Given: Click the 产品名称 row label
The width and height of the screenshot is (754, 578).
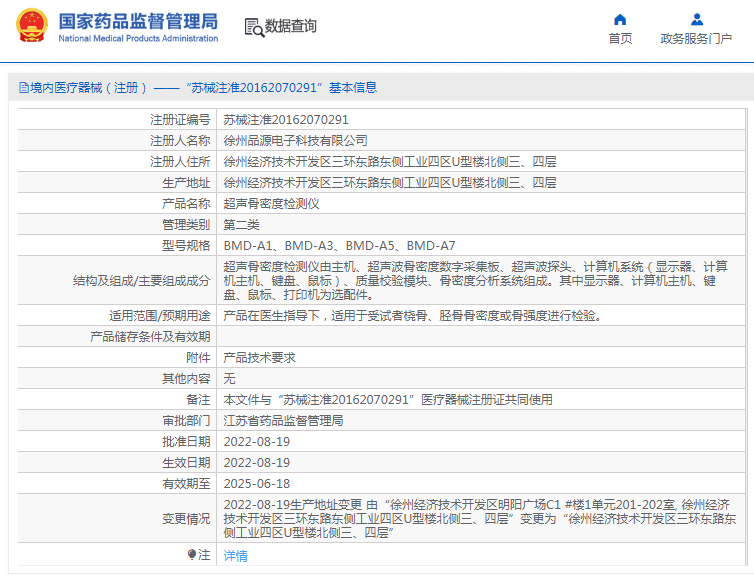Looking at the screenshot, I should pyautogui.click(x=186, y=204).
